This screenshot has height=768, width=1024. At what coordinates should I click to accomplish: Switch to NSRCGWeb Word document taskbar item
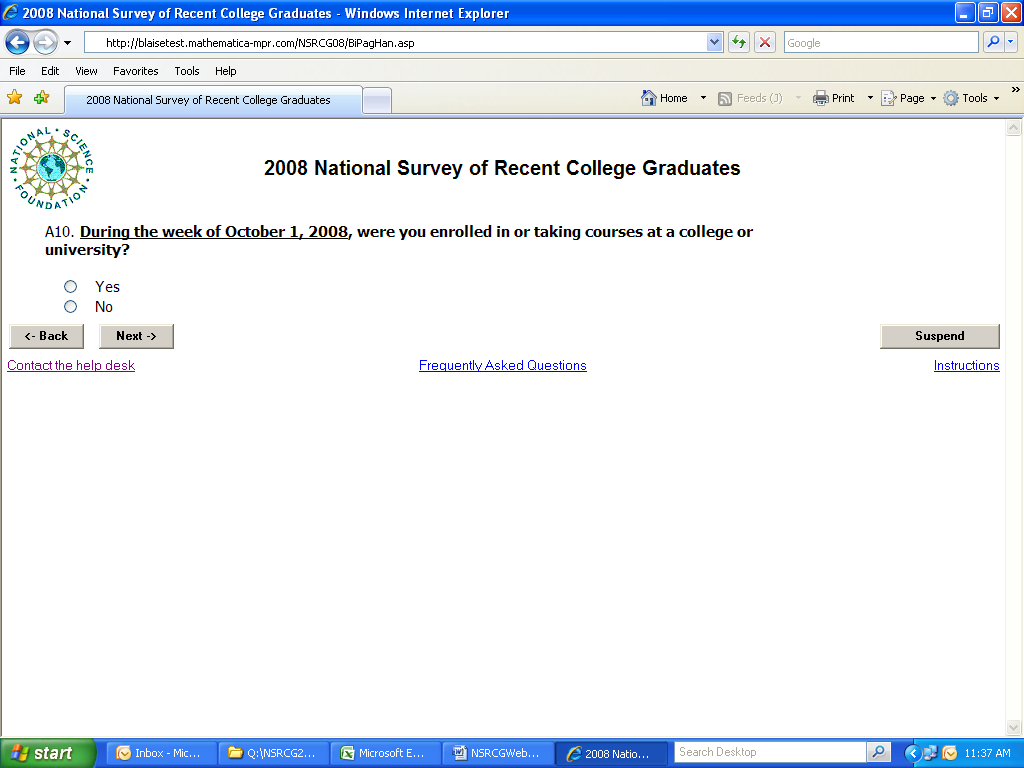498,754
